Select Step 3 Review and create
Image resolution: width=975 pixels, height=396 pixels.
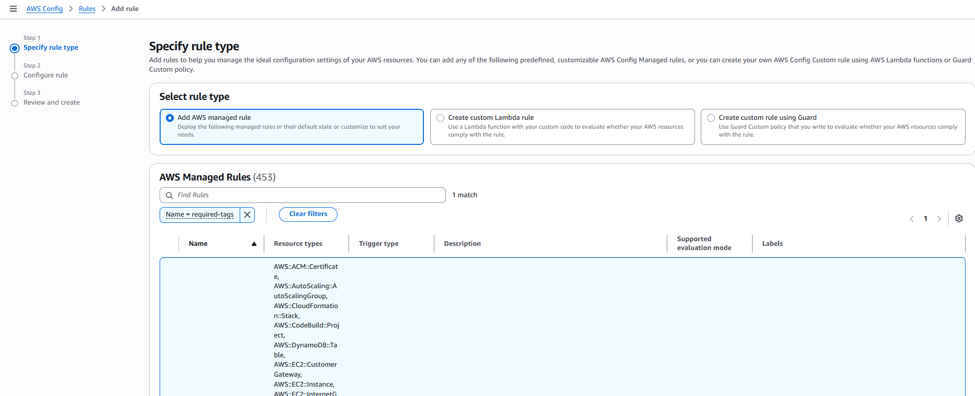52,103
